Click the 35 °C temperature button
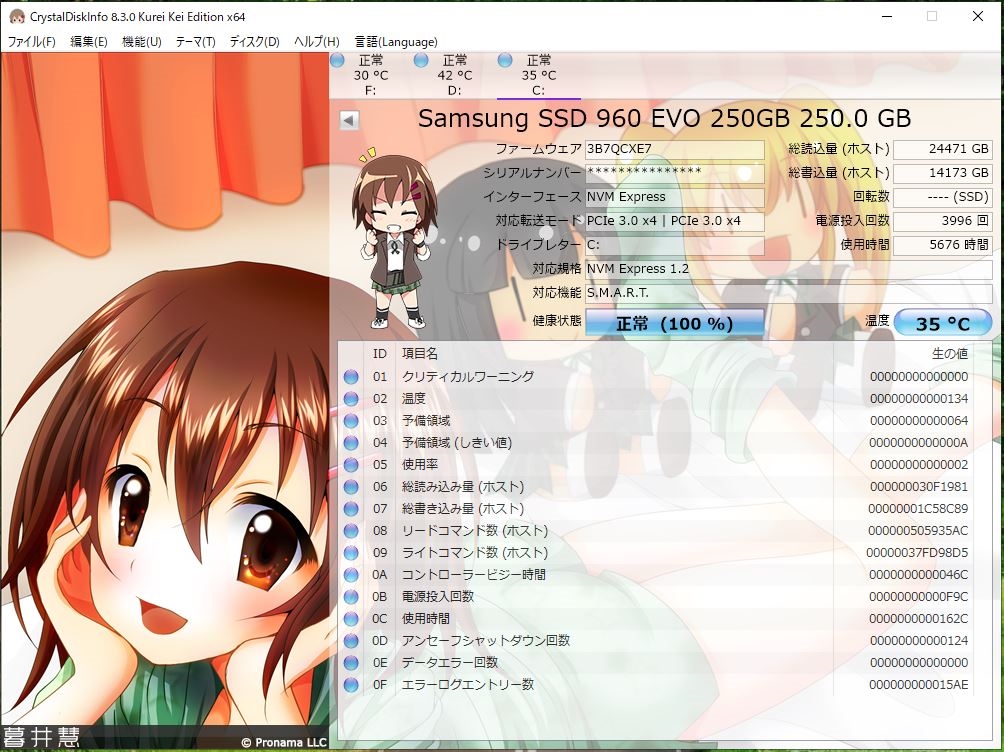Screen dimensions: 1004x752 [943, 323]
